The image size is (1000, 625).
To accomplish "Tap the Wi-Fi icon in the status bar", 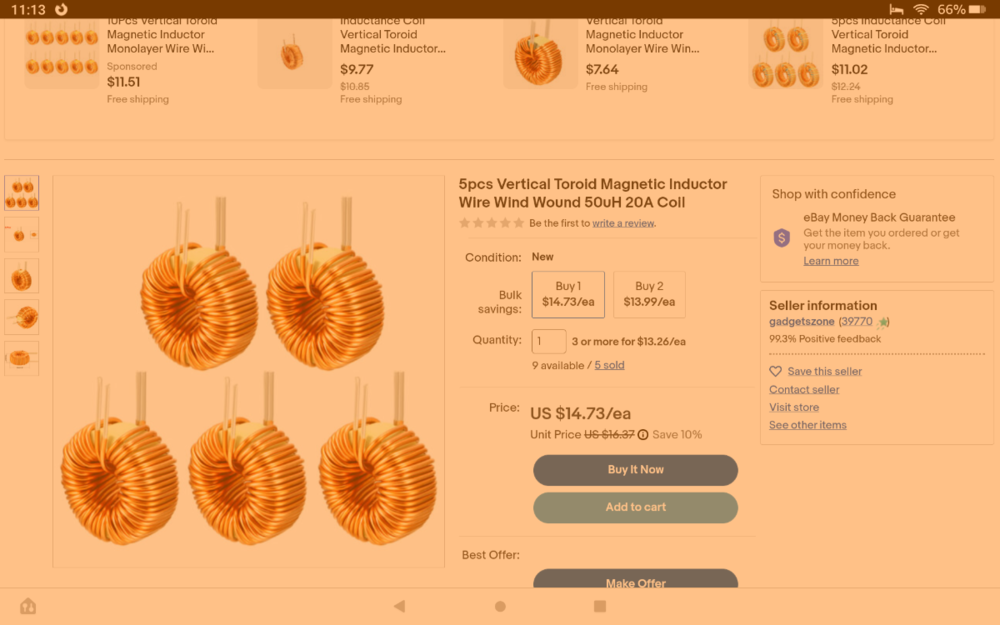I will [923, 9].
